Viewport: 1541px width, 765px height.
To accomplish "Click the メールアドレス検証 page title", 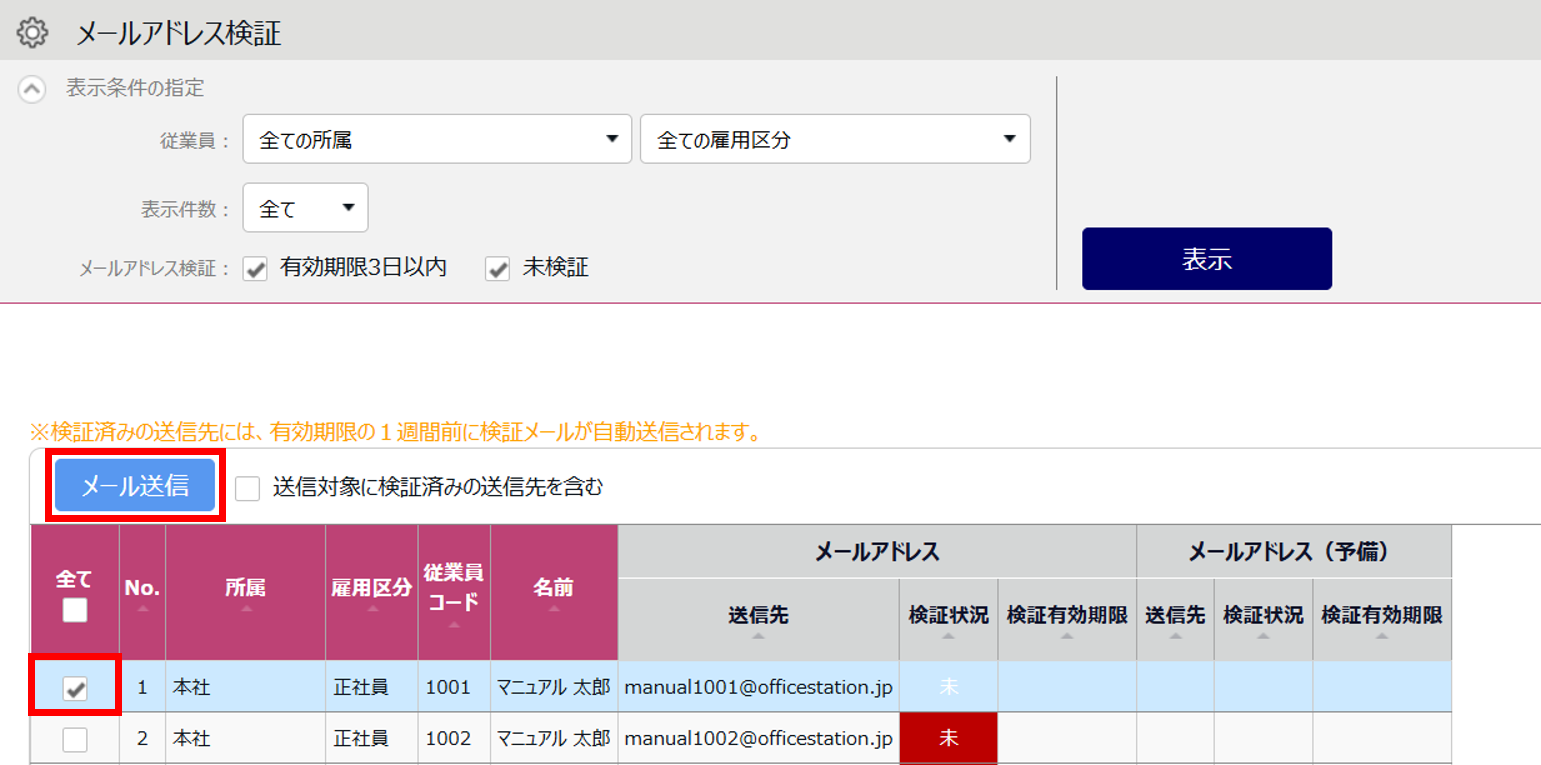I will coord(179,34).
